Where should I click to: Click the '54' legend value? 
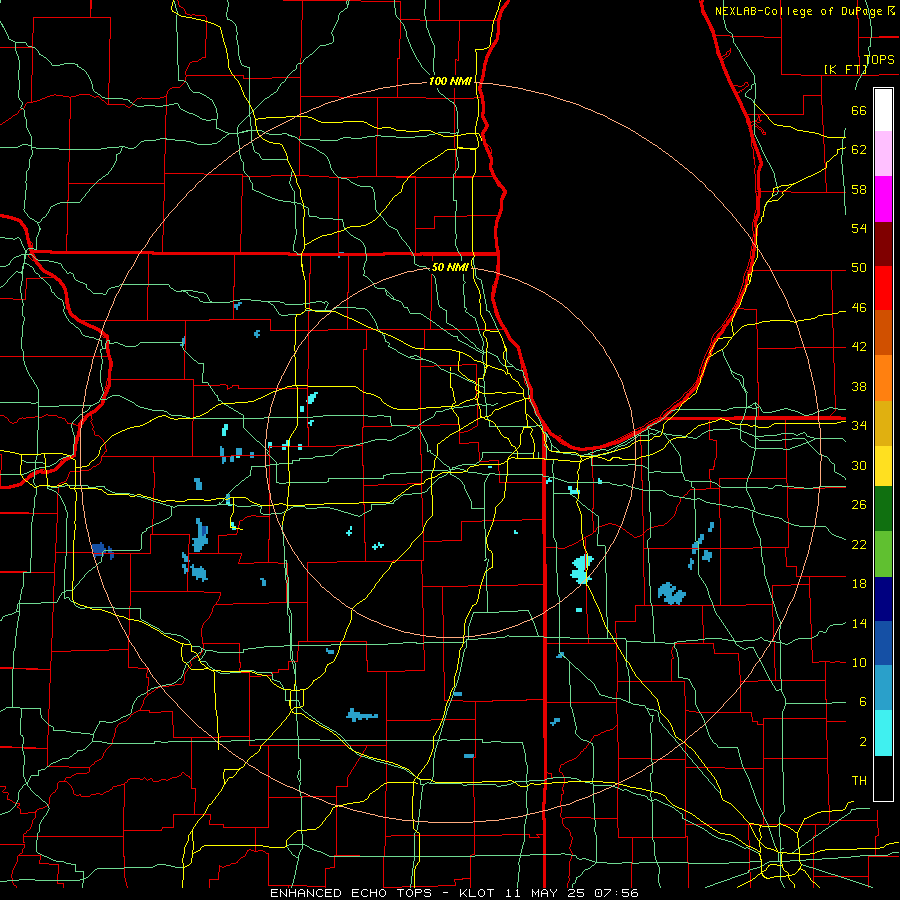(859, 228)
